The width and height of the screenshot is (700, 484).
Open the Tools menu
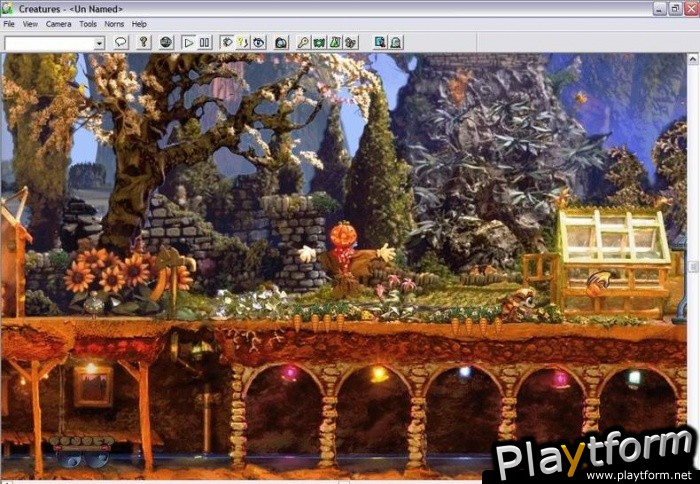[88, 24]
